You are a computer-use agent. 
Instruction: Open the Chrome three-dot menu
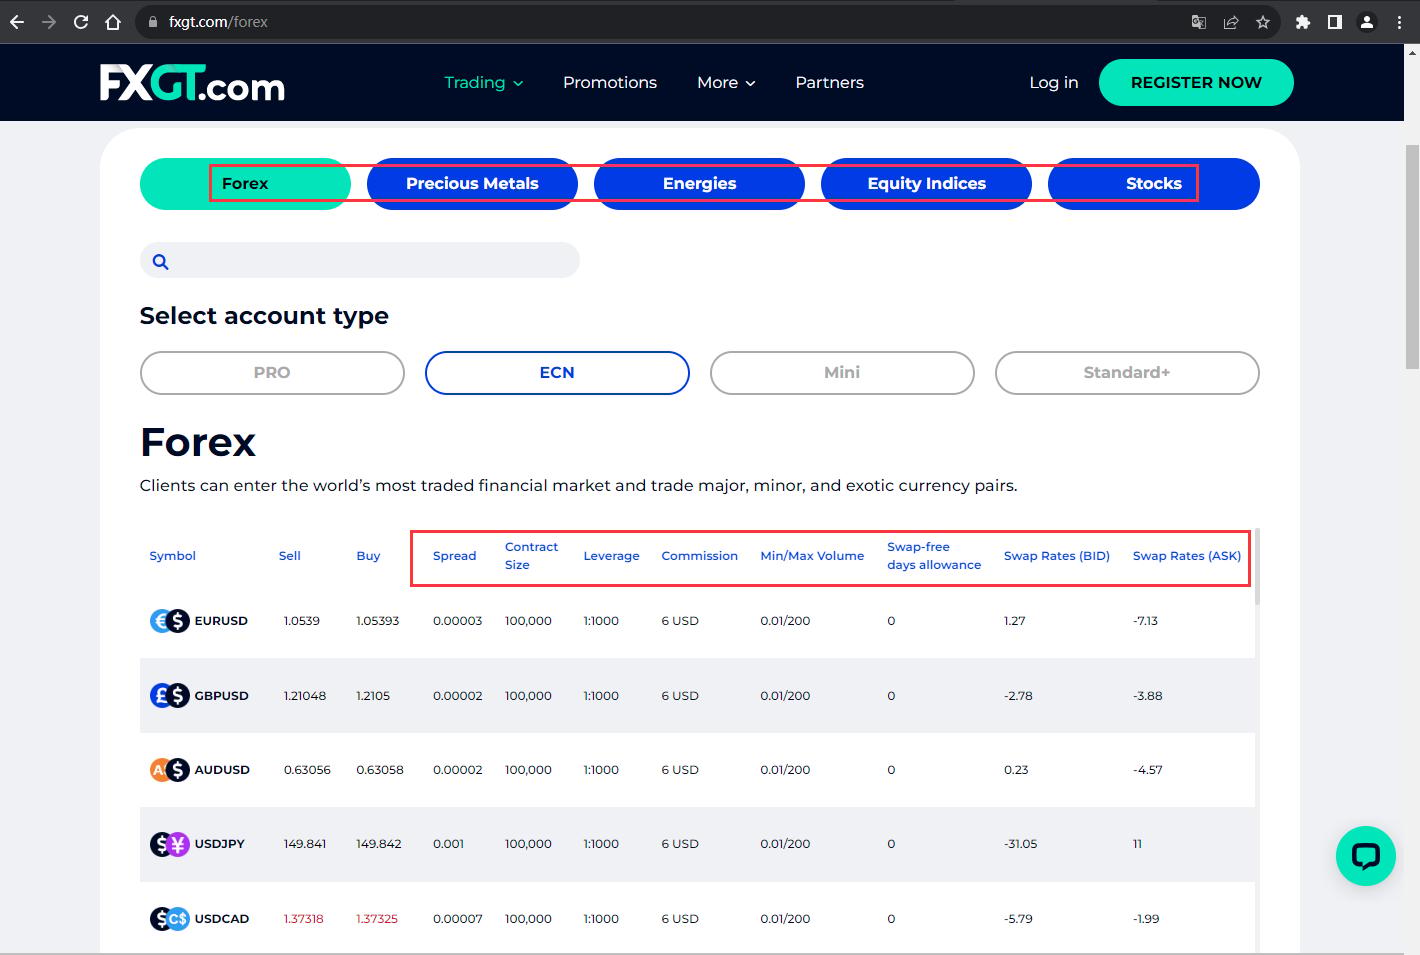(x=1399, y=22)
